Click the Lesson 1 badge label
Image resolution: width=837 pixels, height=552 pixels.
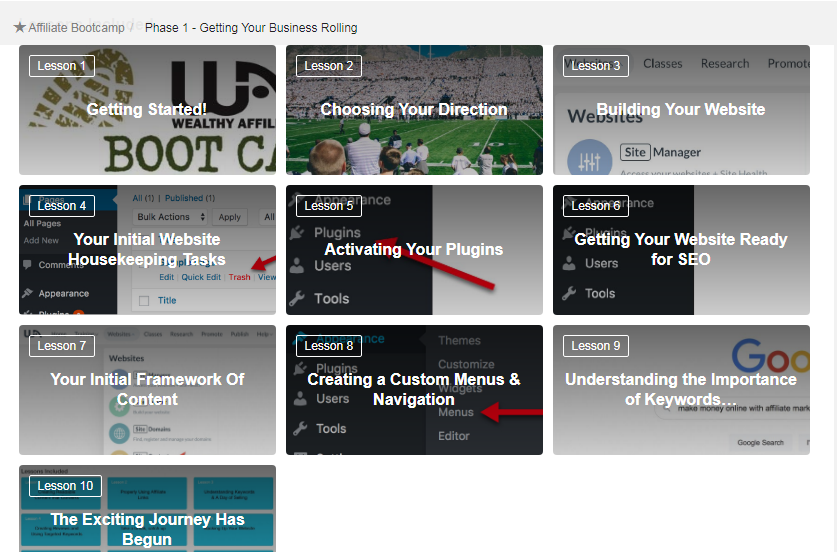[62, 66]
